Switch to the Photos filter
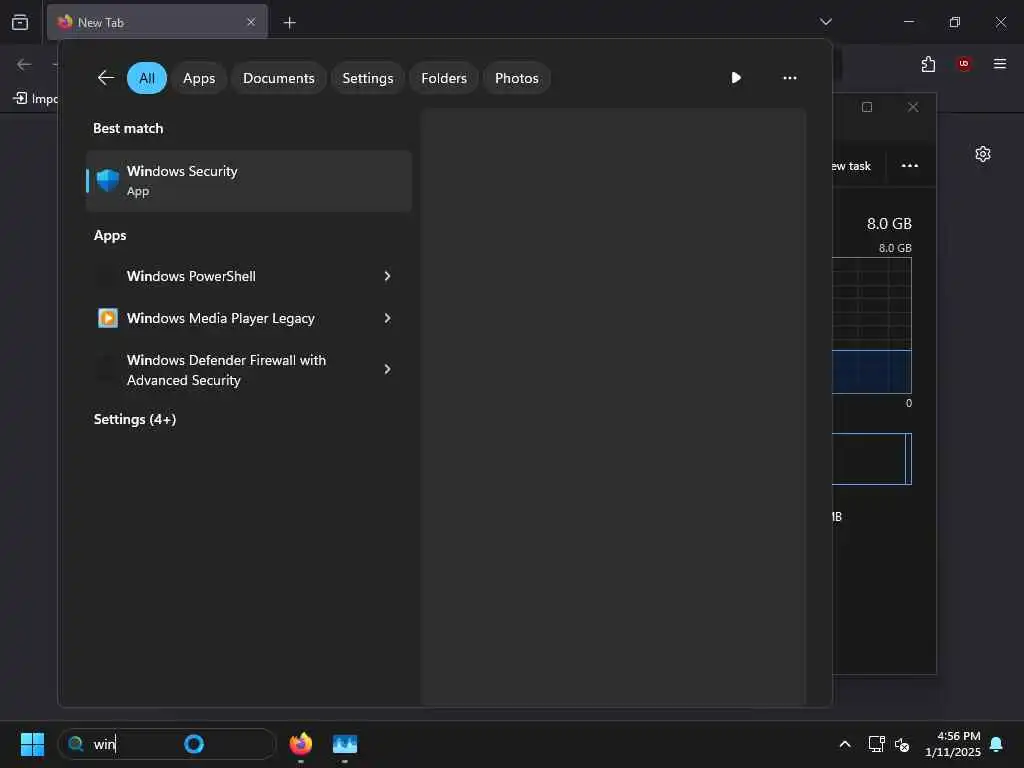The width and height of the screenshot is (1024, 768). 517,78
